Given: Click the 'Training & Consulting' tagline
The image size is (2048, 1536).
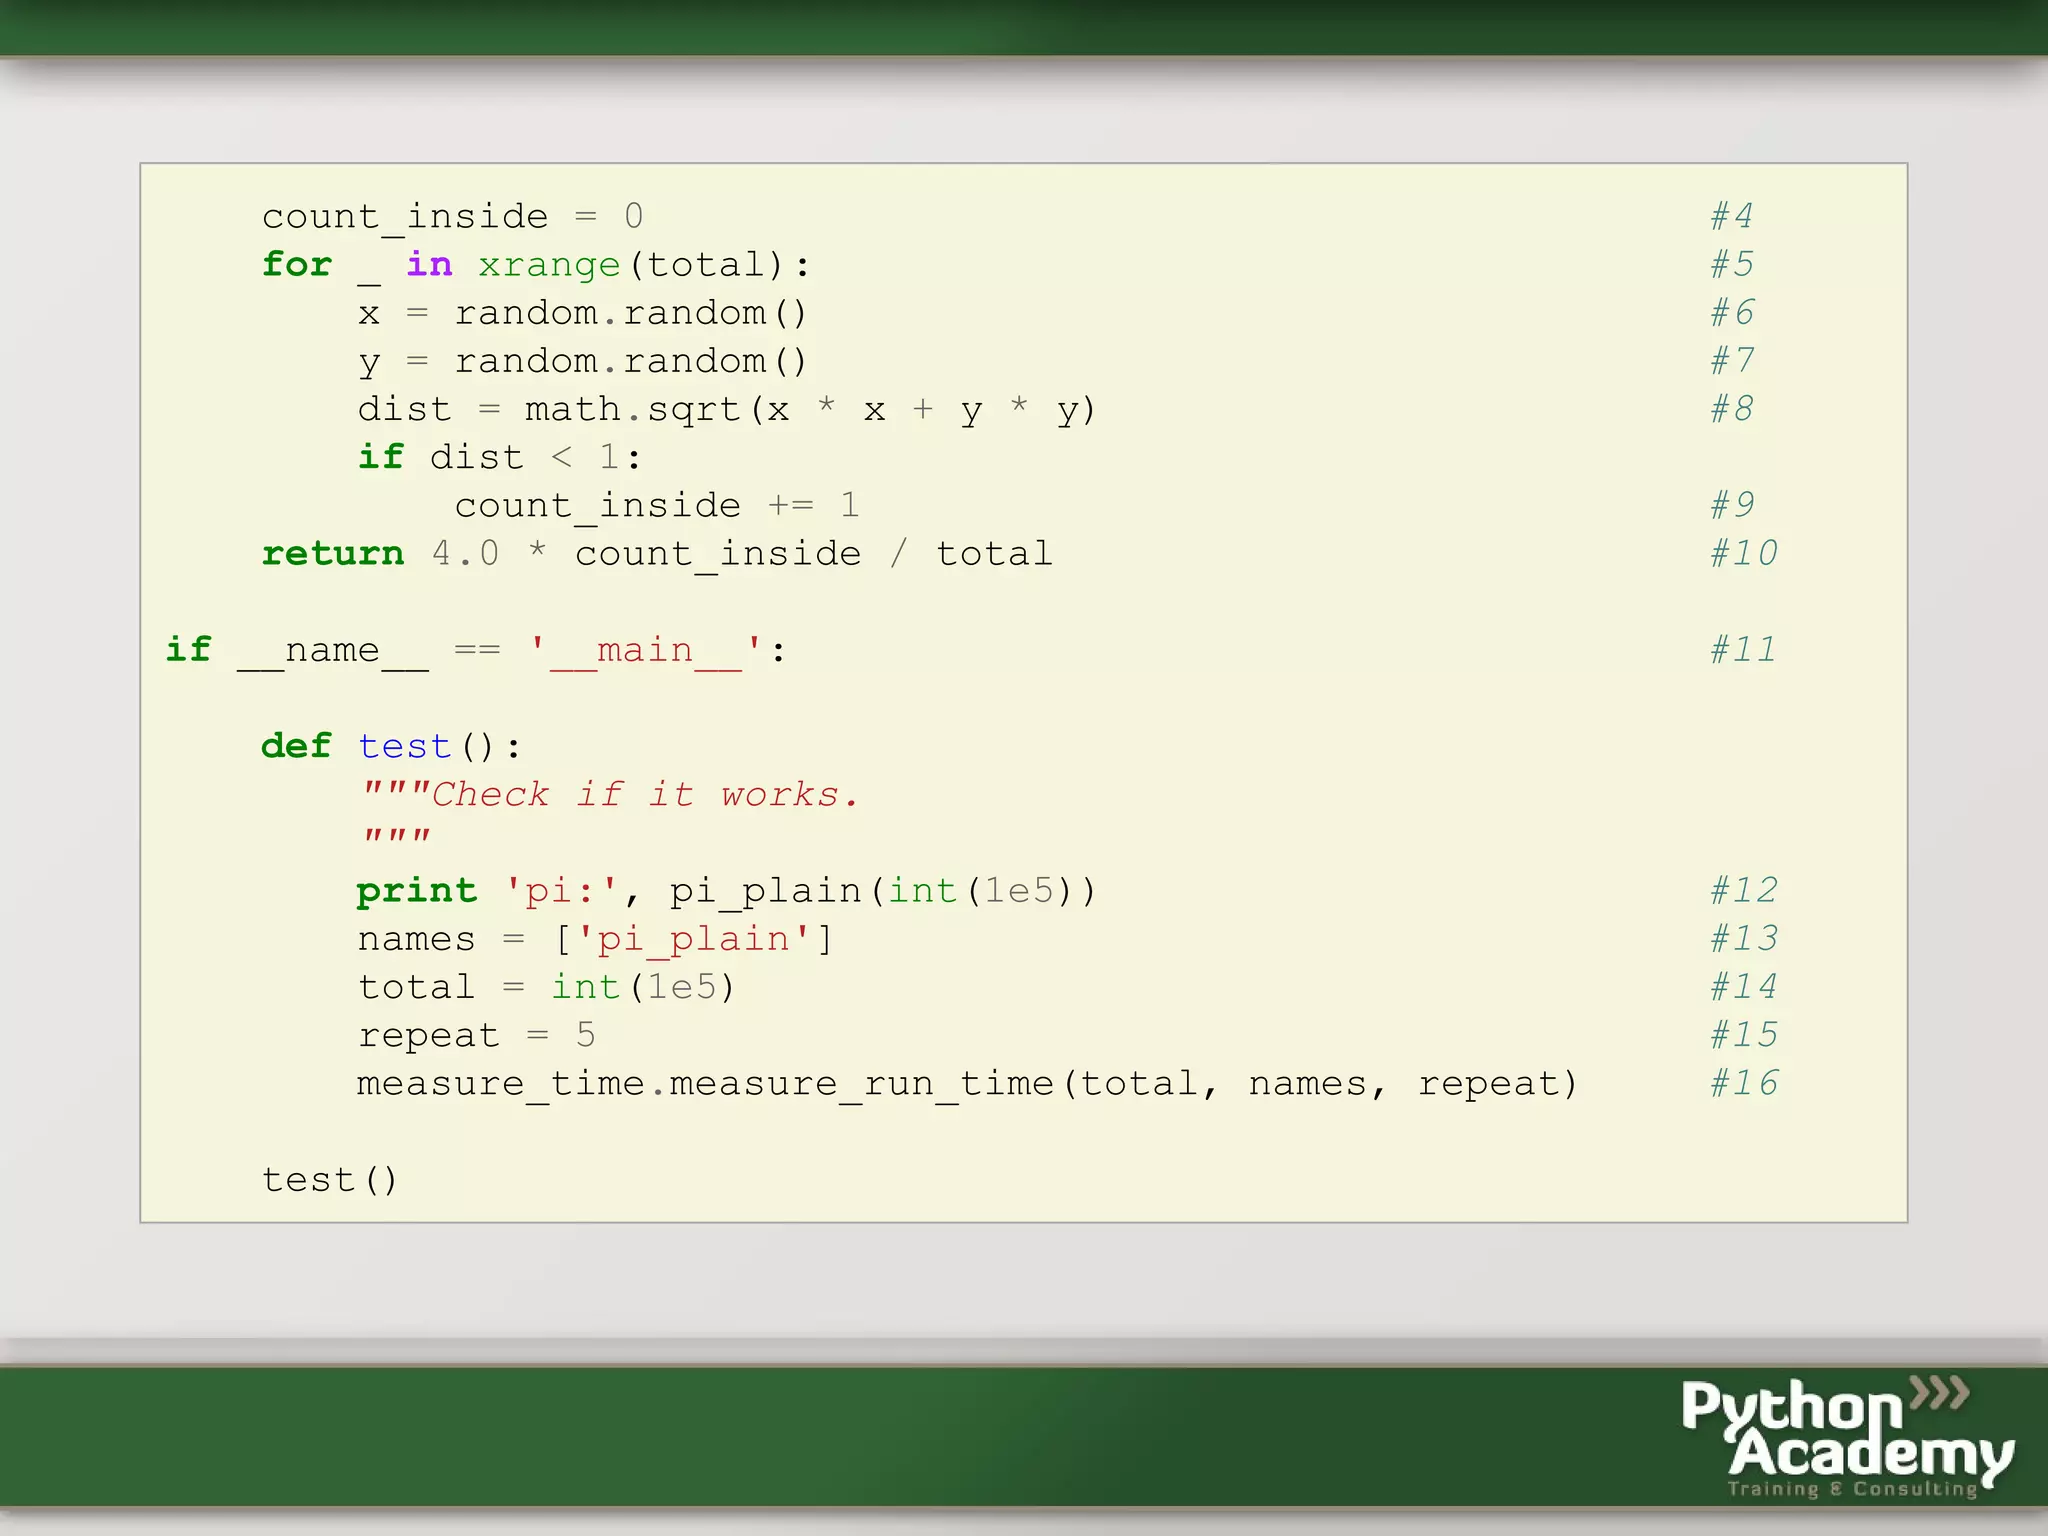Looking at the screenshot, I should click(1853, 1489).
